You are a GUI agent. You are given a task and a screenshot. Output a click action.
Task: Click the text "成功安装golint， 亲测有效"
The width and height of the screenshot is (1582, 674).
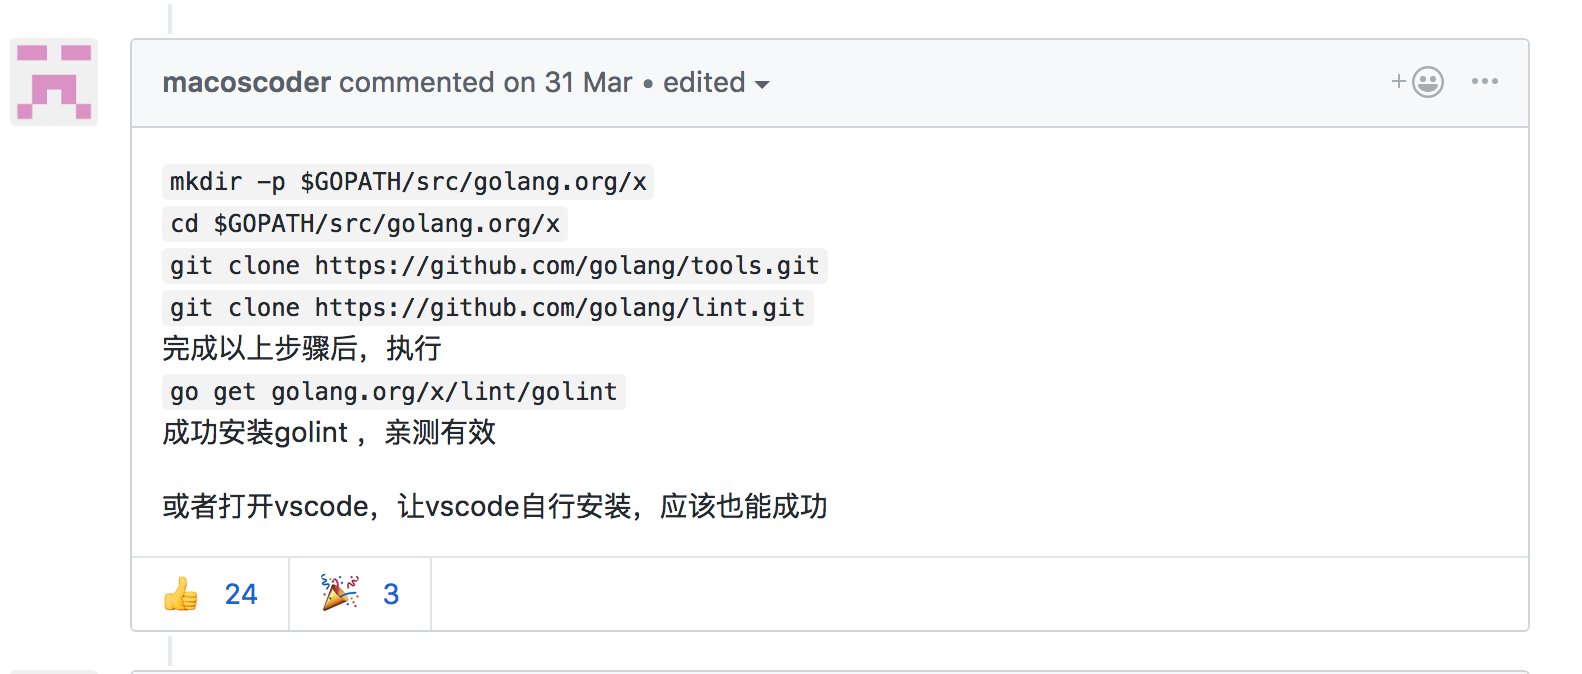tap(329, 433)
